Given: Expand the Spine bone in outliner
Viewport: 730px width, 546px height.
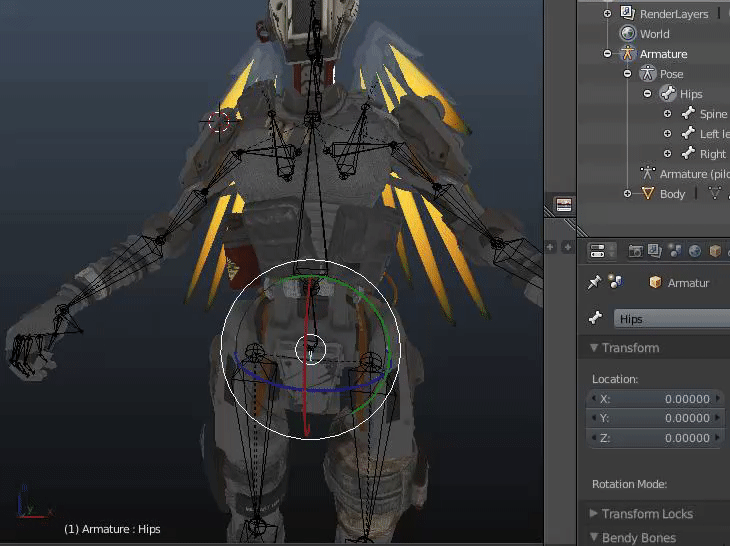Looking at the screenshot, I should (x=667, y=114).
